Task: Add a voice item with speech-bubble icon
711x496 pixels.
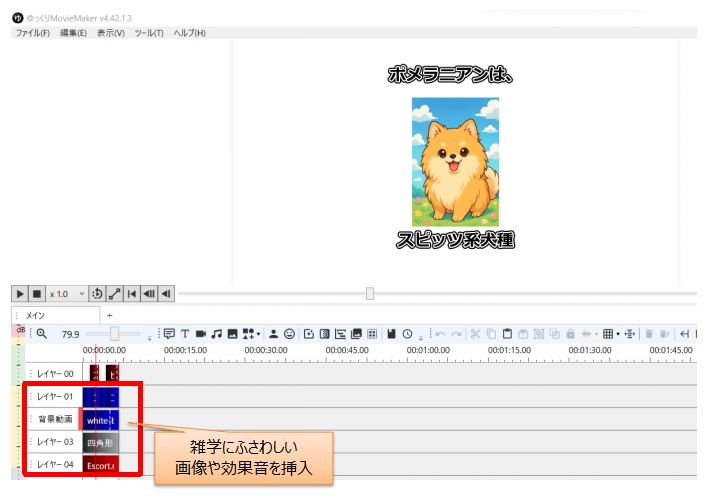Action: point(169,334)
